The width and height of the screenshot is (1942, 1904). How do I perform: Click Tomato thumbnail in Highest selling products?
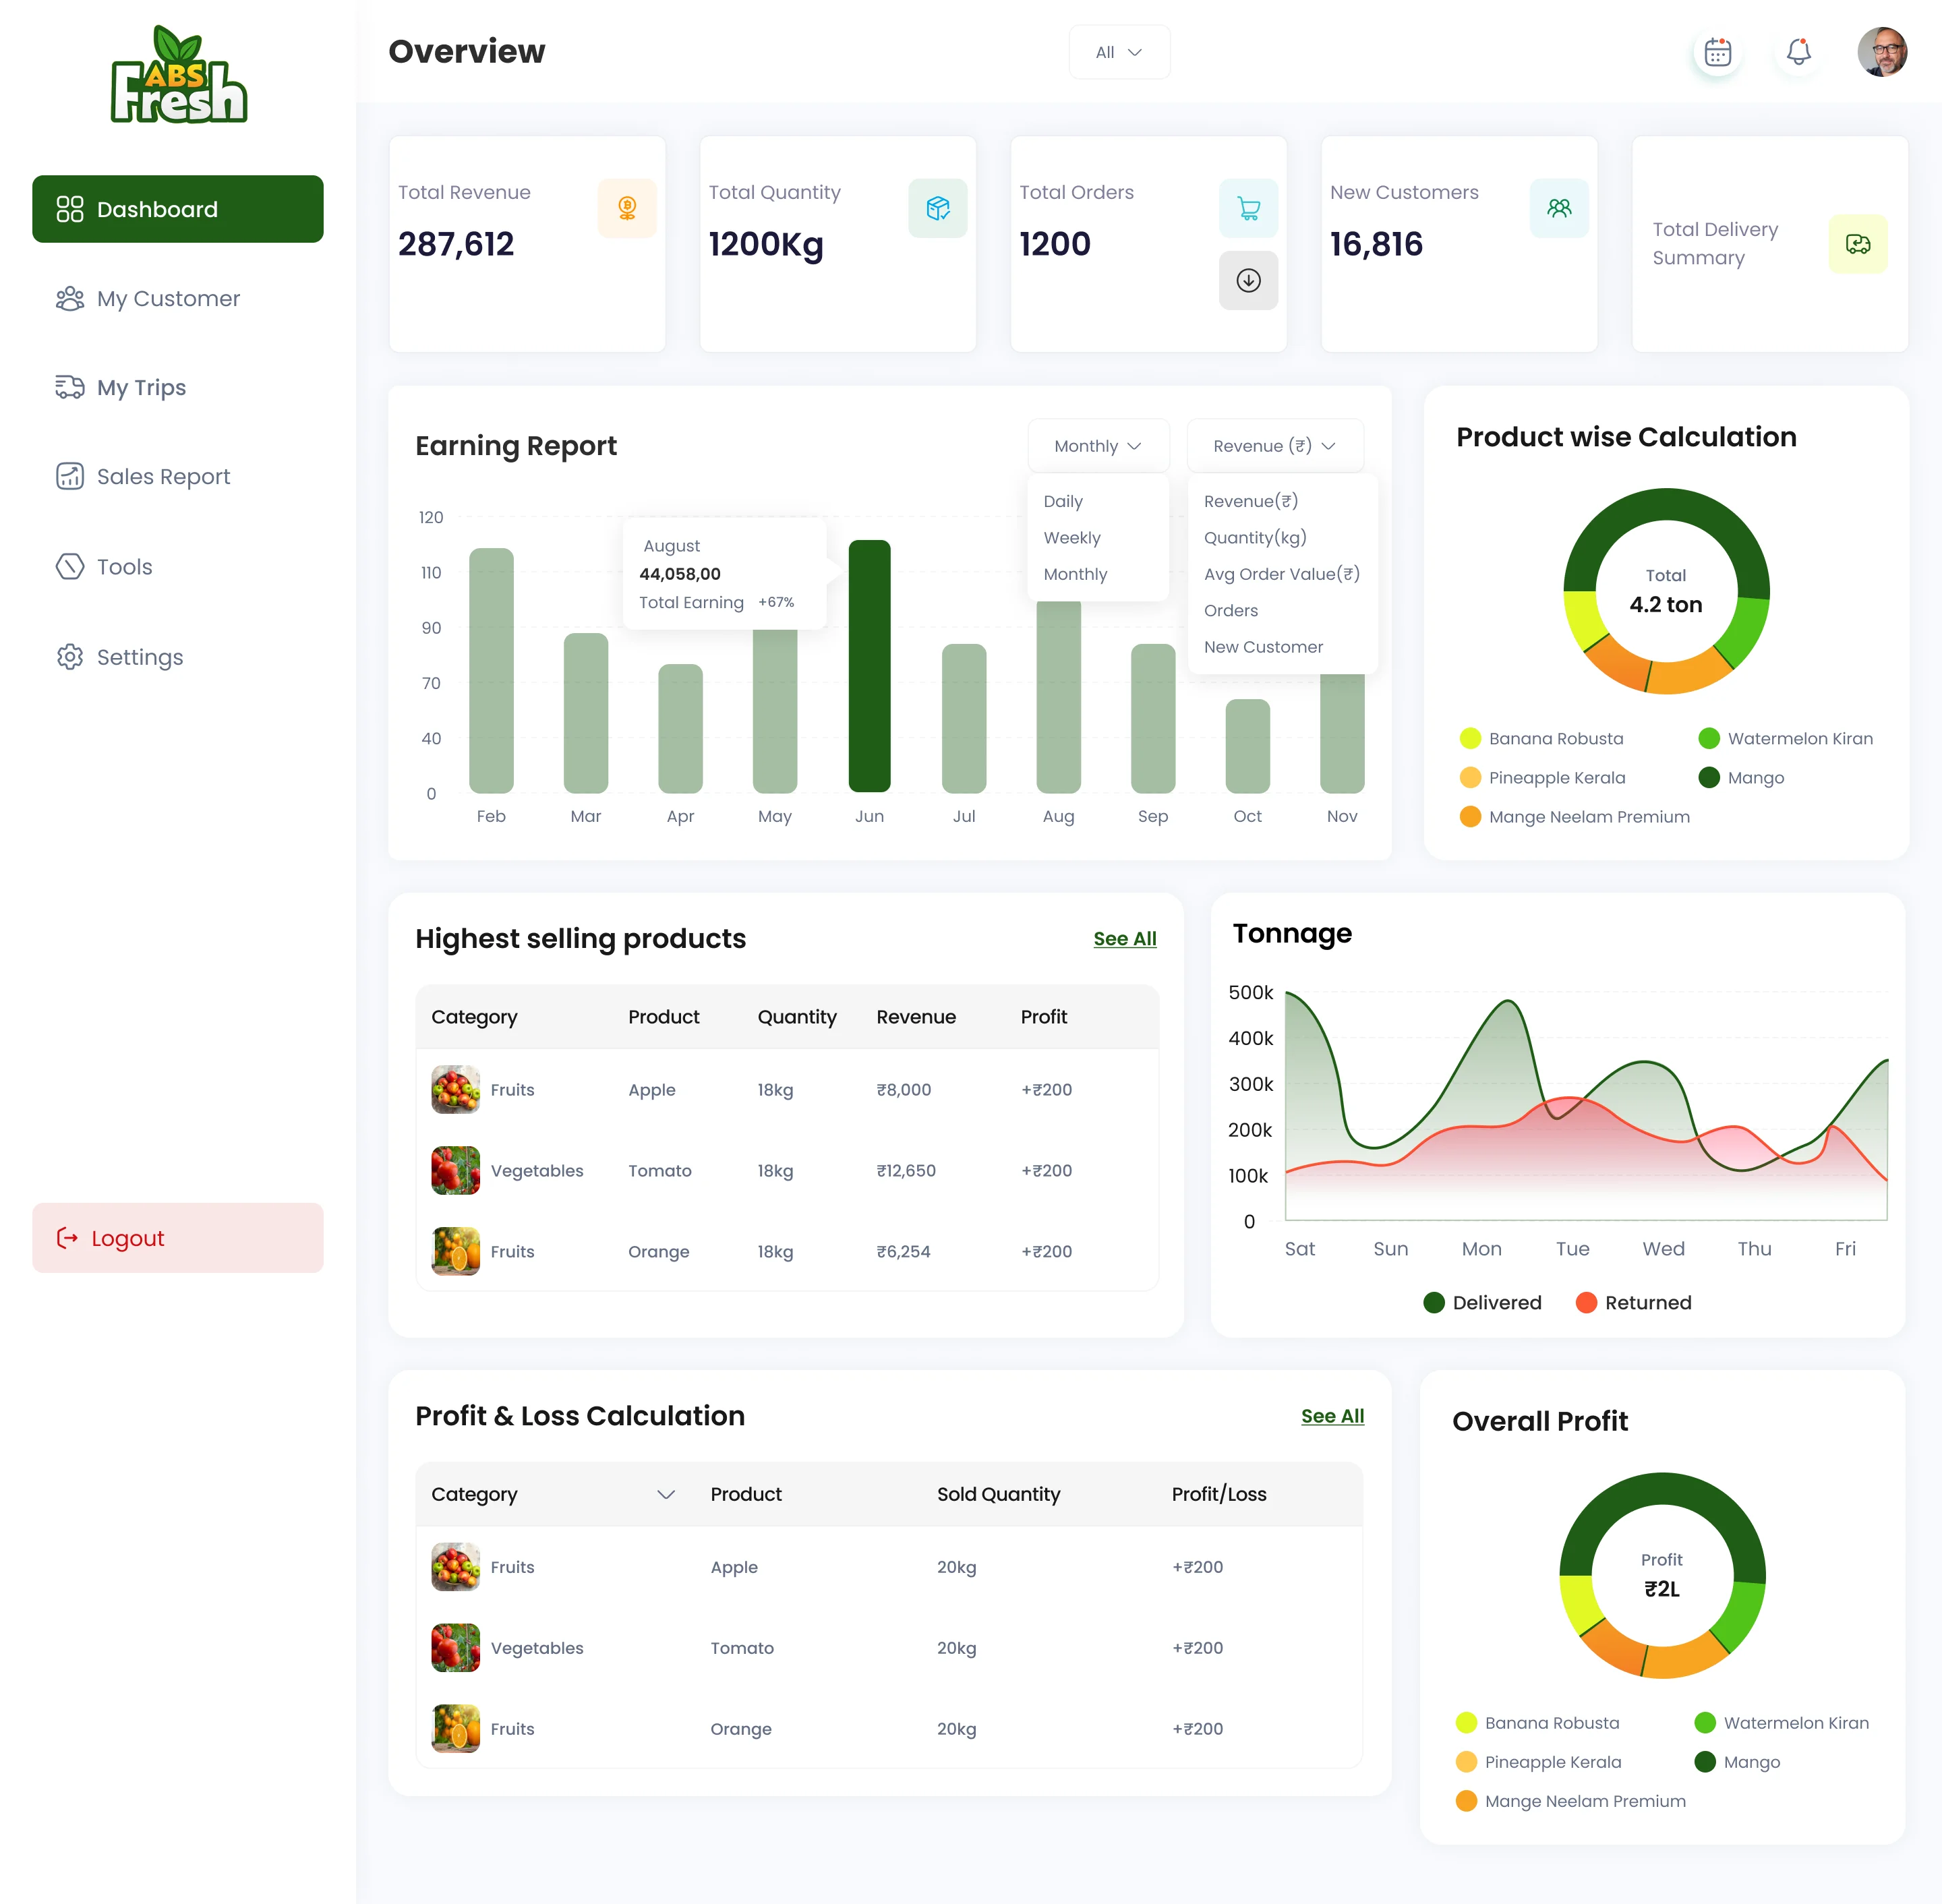(455, 1170)
